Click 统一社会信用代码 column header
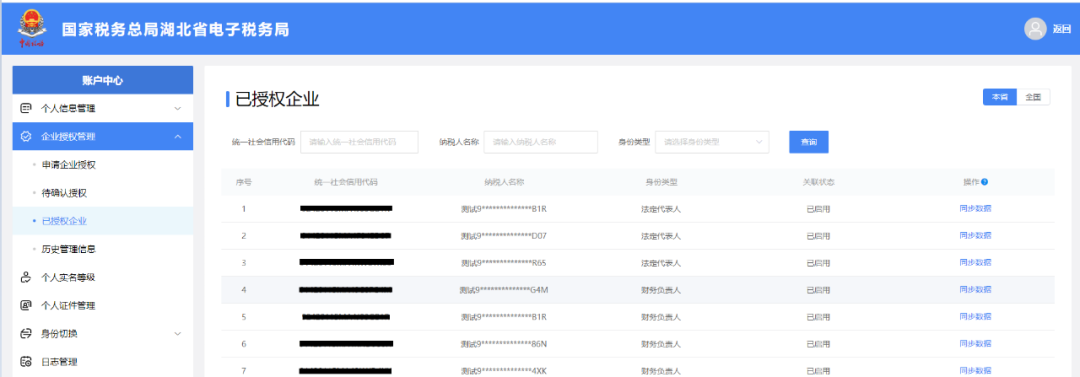This screenshot has height=377, width=1080. coord(346,182)
